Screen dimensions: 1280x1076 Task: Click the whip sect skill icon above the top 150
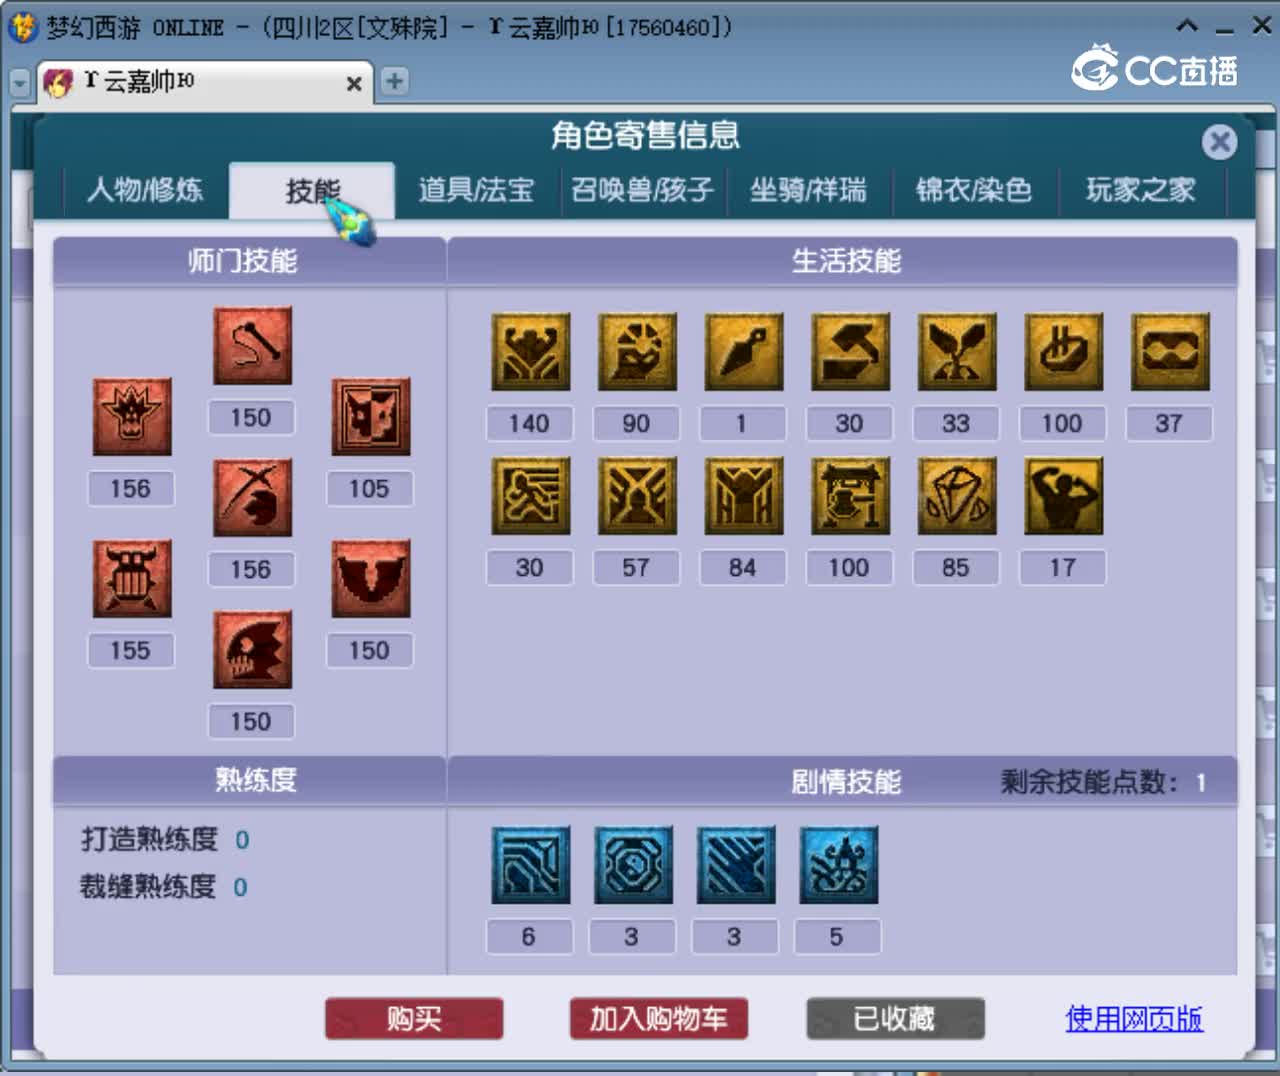(x=252, y=346)
